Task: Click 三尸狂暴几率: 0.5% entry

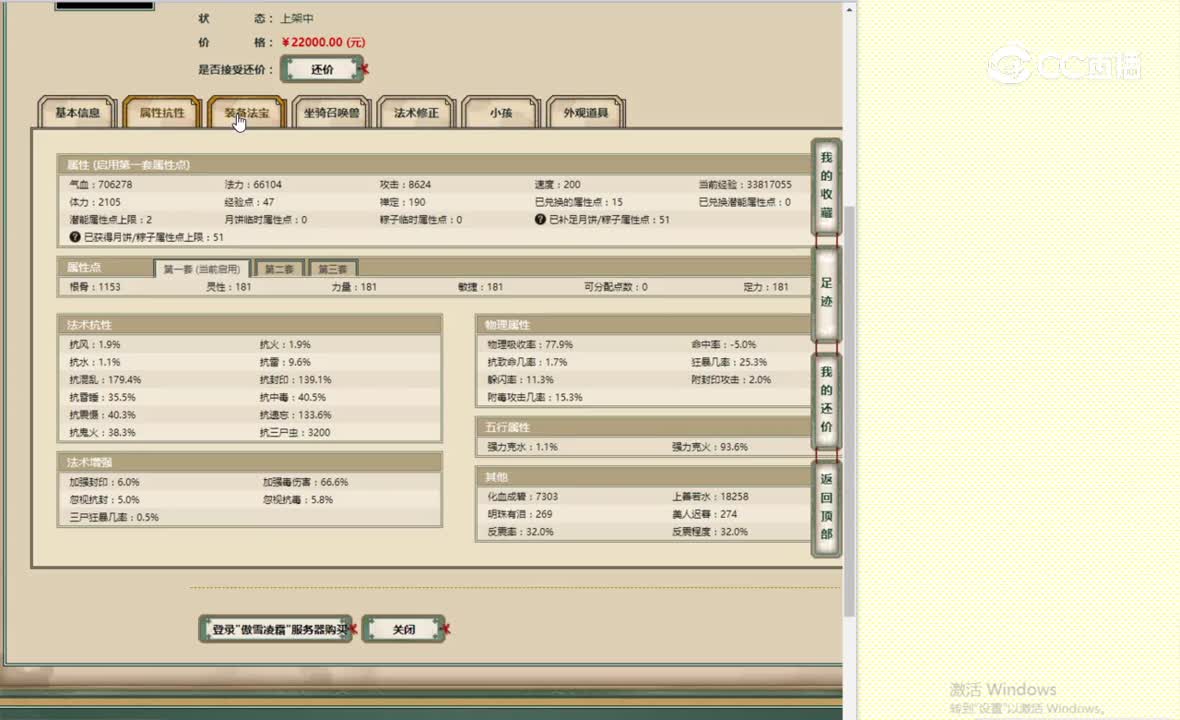Action: click(x=114, y=518)
